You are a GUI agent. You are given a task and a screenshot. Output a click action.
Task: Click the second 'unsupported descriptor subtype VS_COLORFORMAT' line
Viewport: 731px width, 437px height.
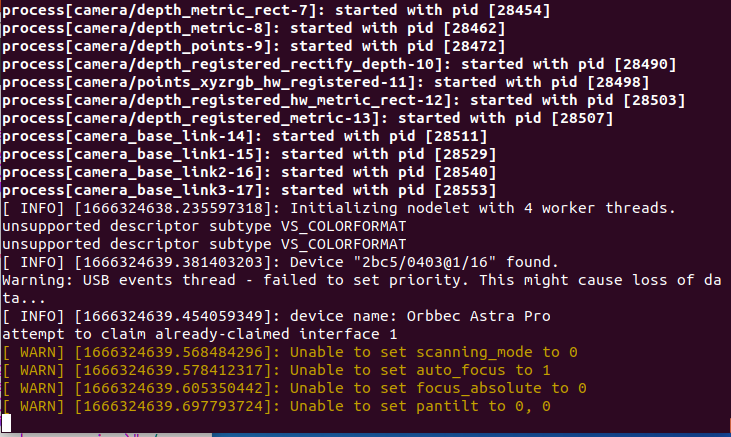pos(204,244)
